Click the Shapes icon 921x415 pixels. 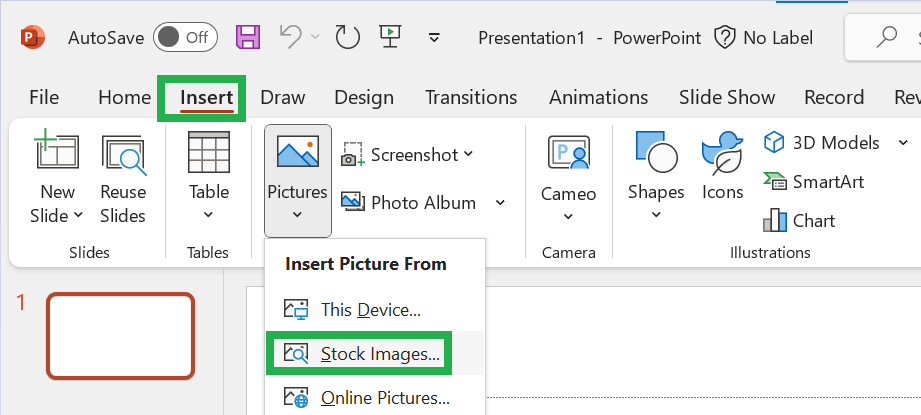point(656,153)
